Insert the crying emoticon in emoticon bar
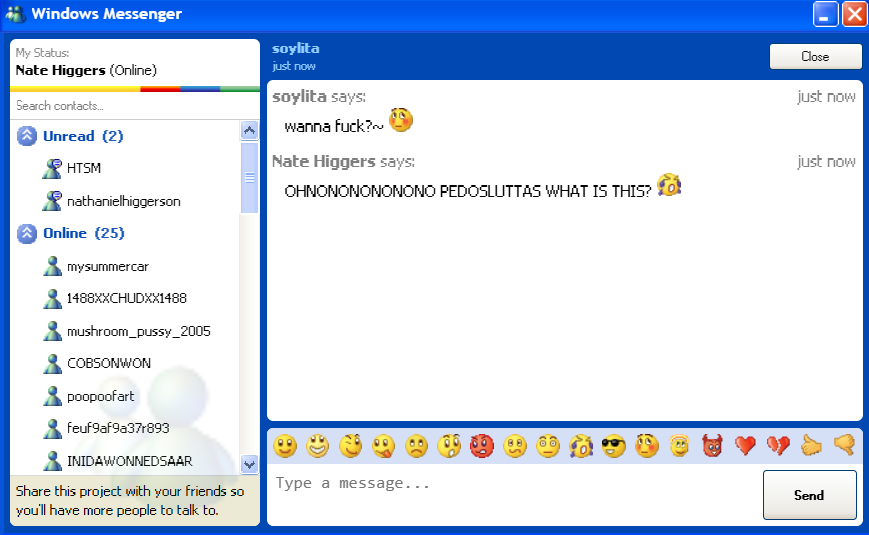The height and width of the screenshot is (535, 869). pos(581,446)
